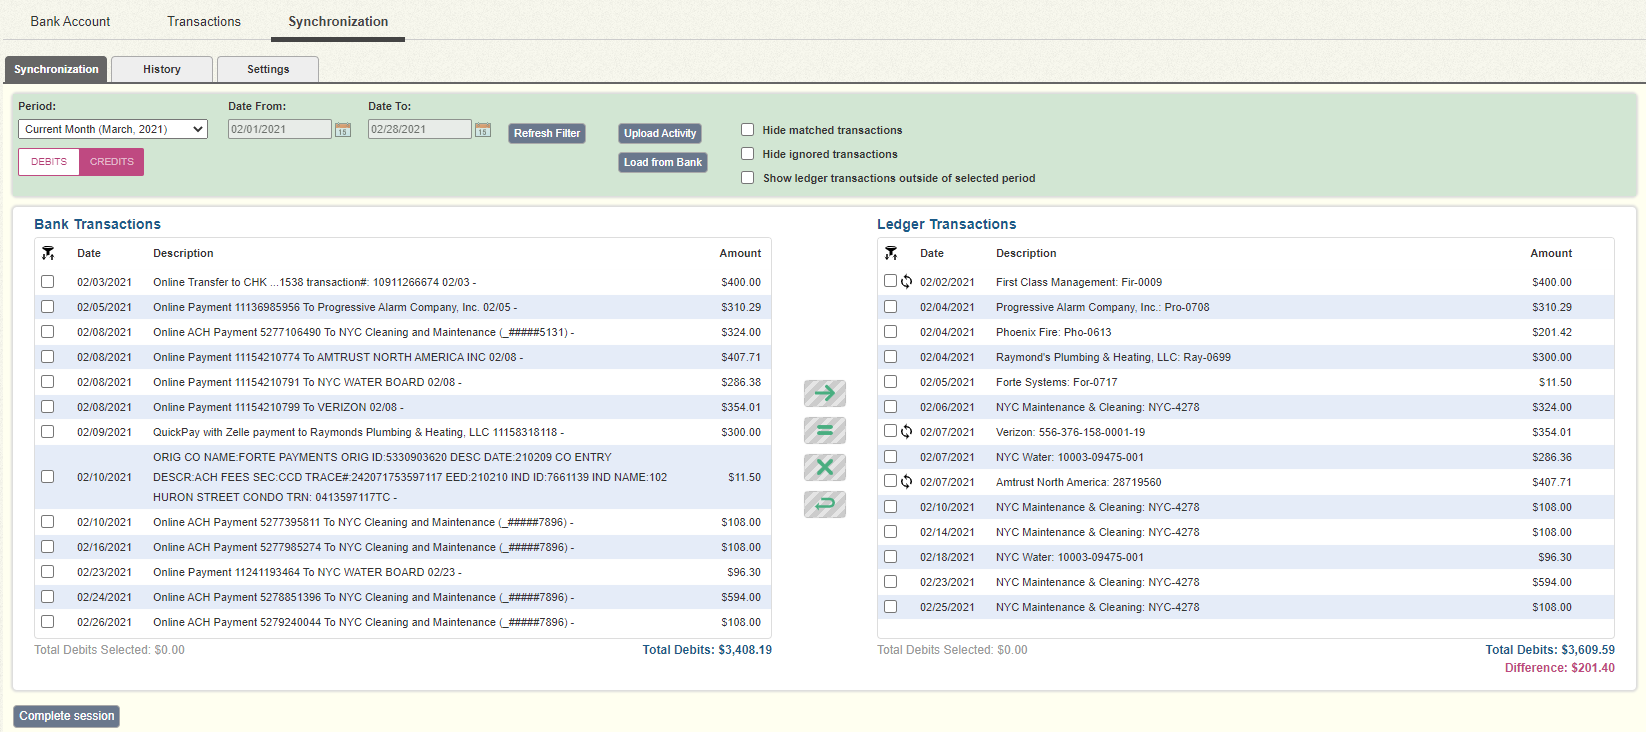This screenshot has height=732, width=1646.
Task: Select the Synchronization sub-tab beside History
Action: tap(56, 69)
